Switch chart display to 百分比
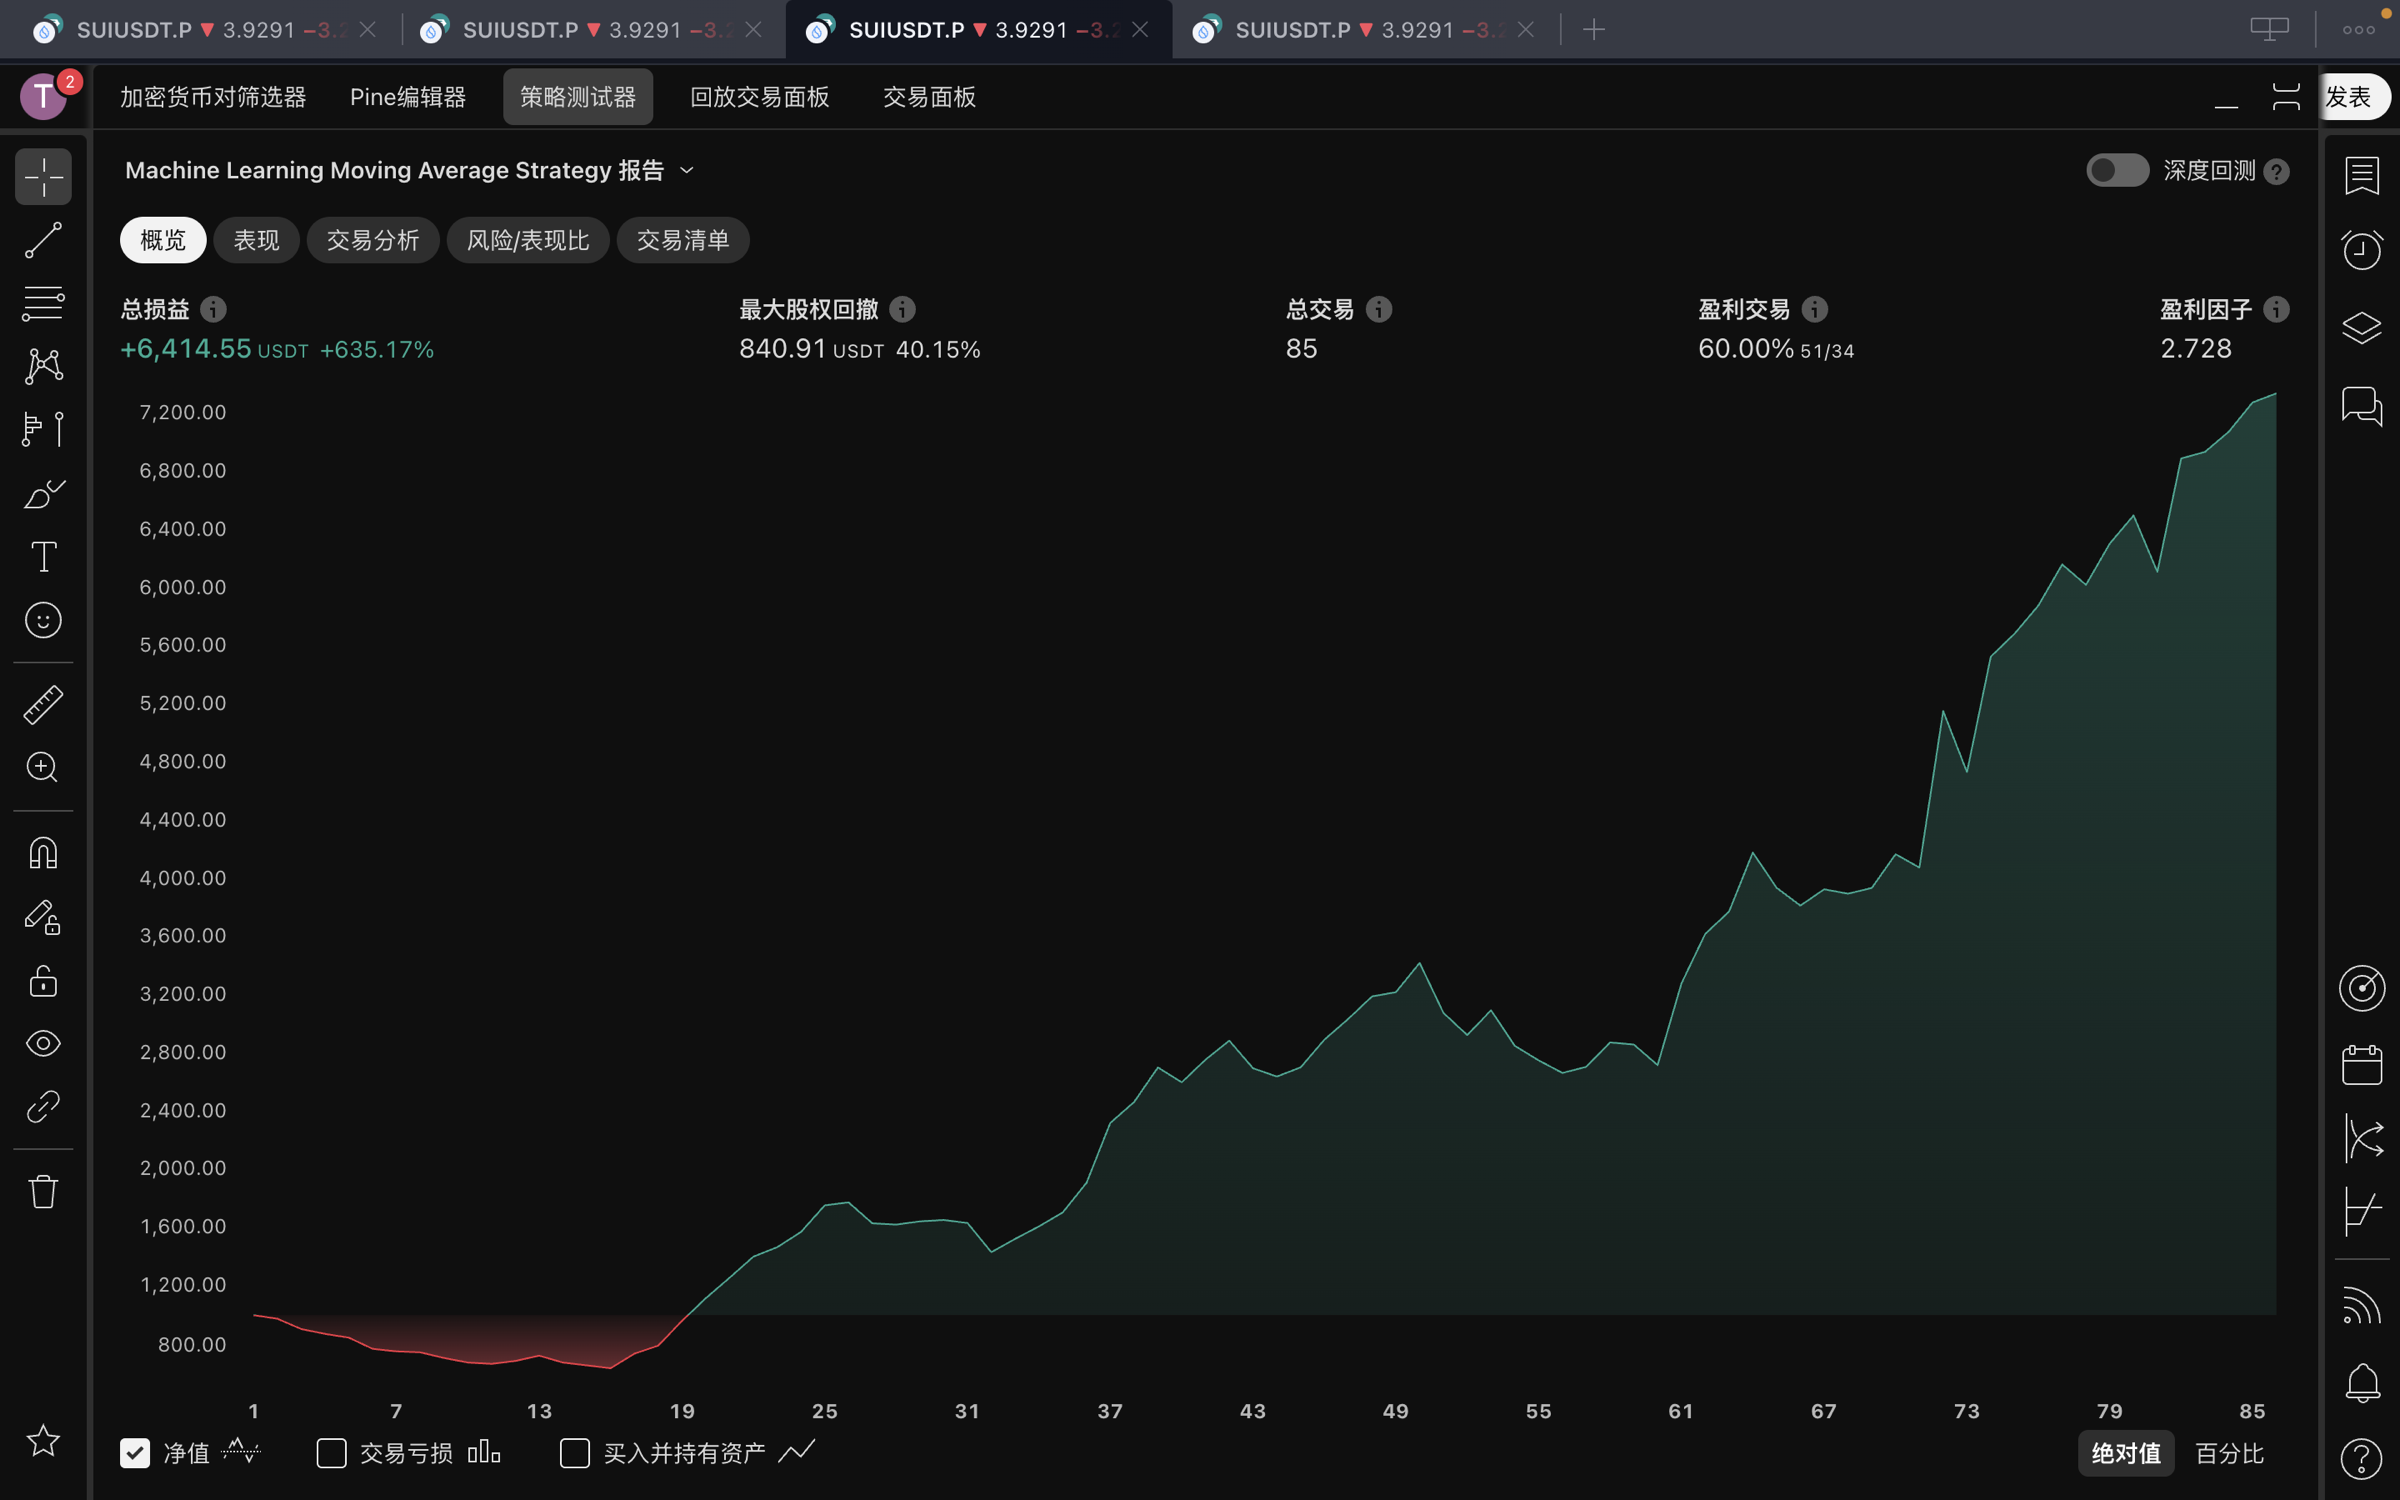The image size is (2400, 1500). [x=2228, y=1452]
